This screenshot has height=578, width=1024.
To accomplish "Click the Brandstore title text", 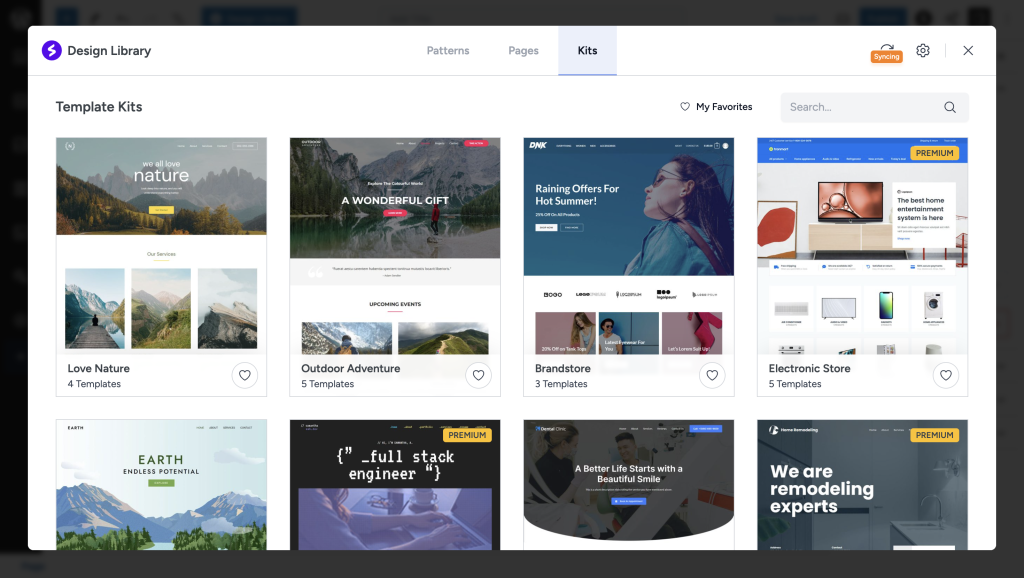I will (x=563, y=368).
